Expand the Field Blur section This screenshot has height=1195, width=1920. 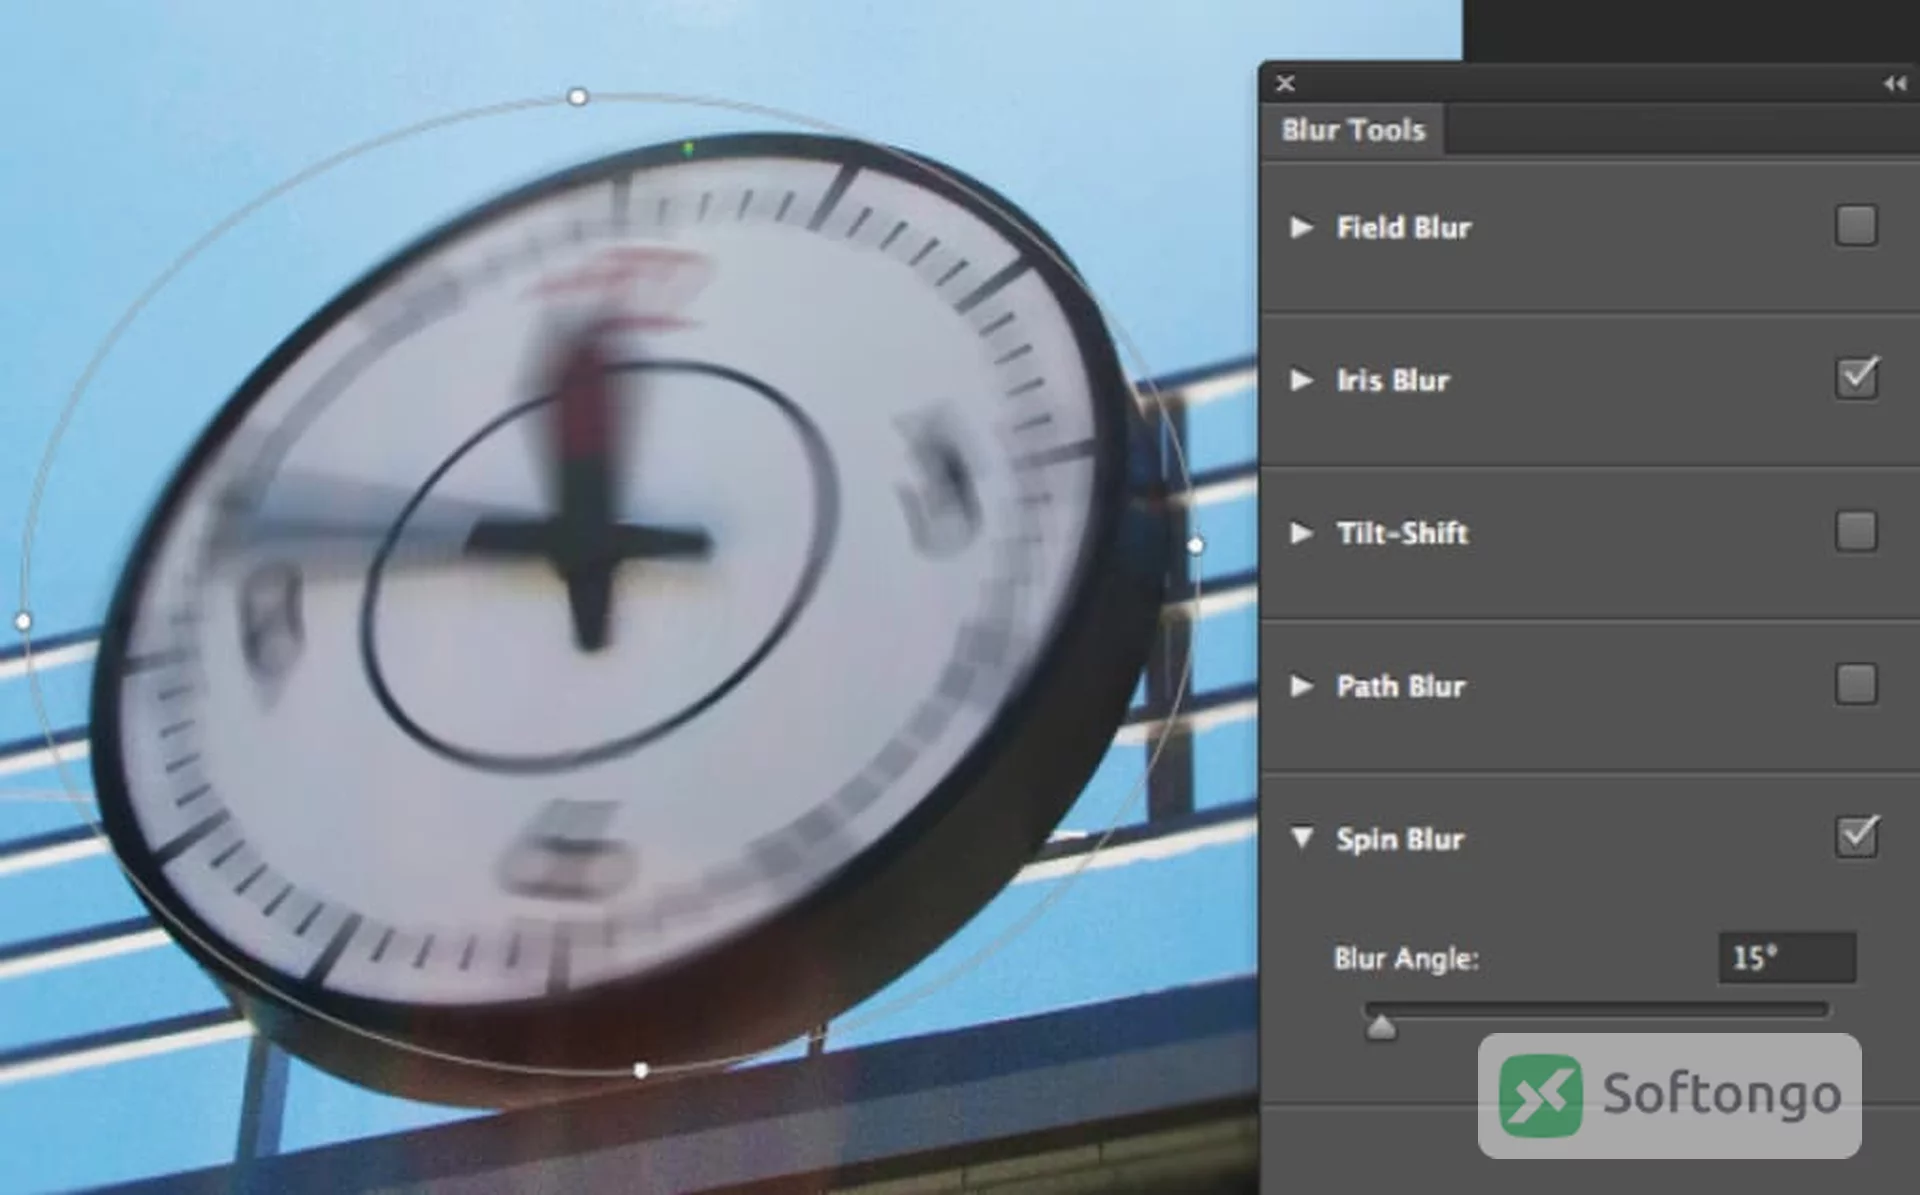[x=1301, y=228]
